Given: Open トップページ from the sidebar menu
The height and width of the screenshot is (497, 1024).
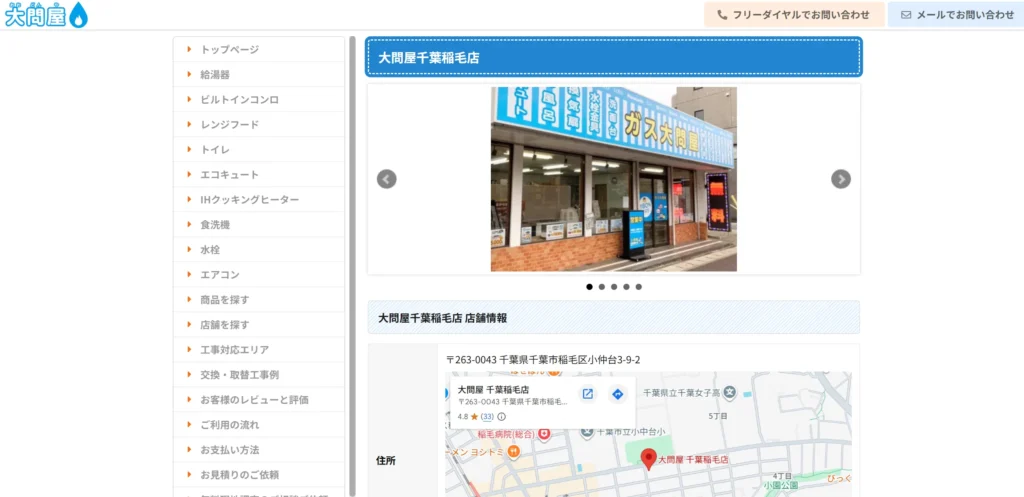Looking at the screenshot, I should [229, 50].
